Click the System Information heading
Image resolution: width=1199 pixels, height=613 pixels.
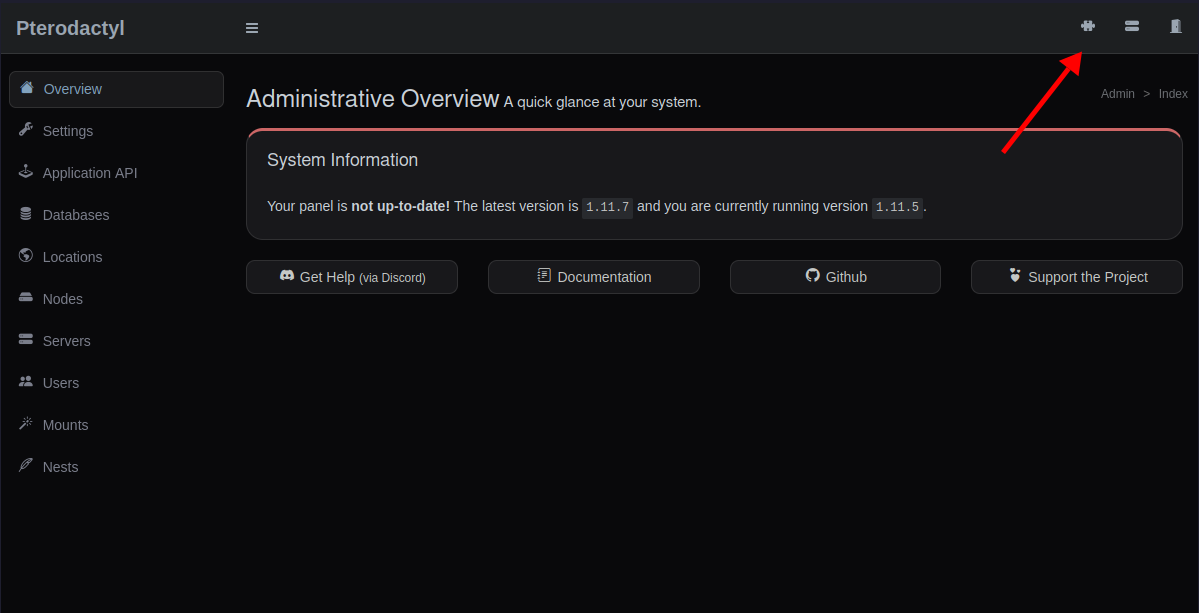[343, 161]
